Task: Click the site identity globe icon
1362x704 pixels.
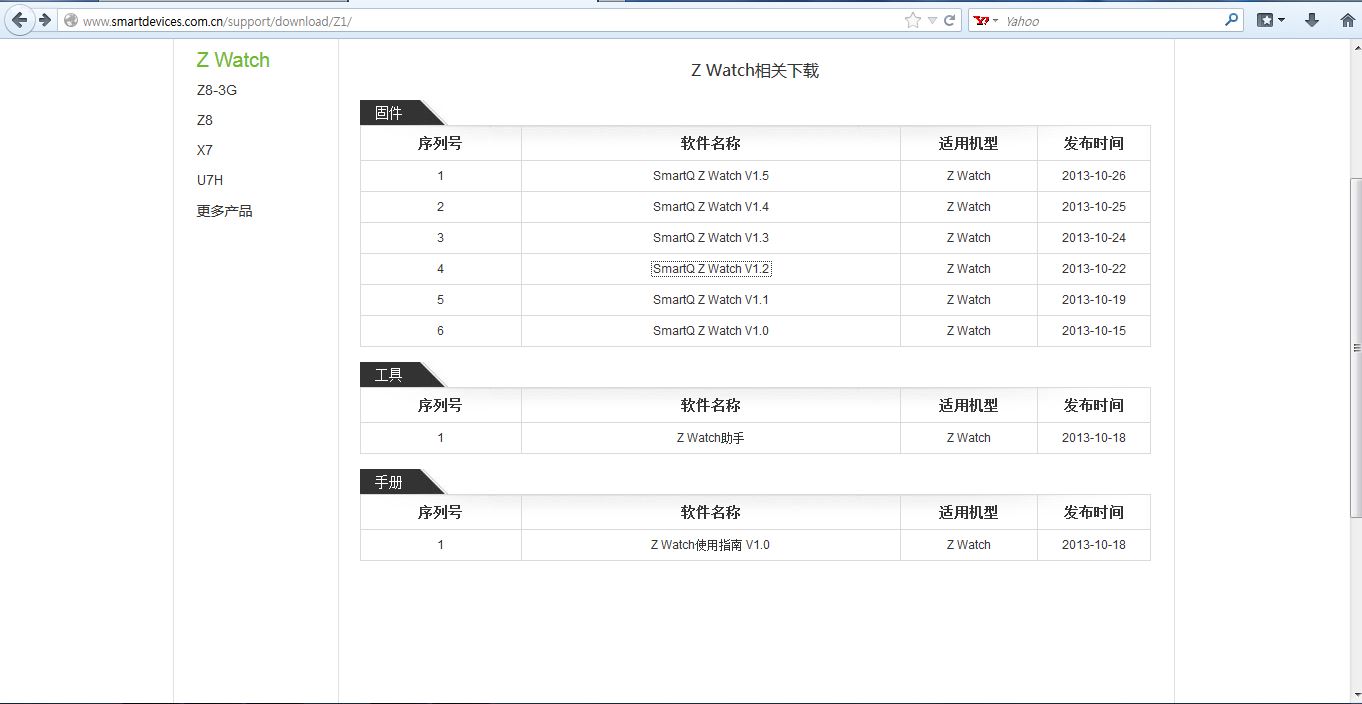Action: click(71, 20)
